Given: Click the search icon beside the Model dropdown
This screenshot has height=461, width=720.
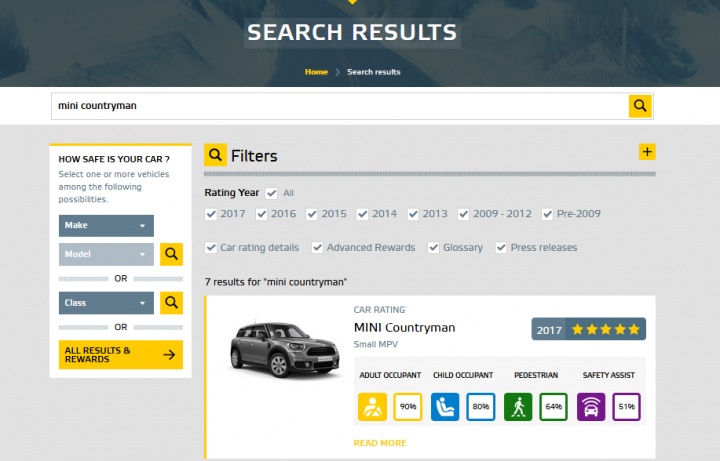Looking at the screenshot, I should tap(171, 254).
